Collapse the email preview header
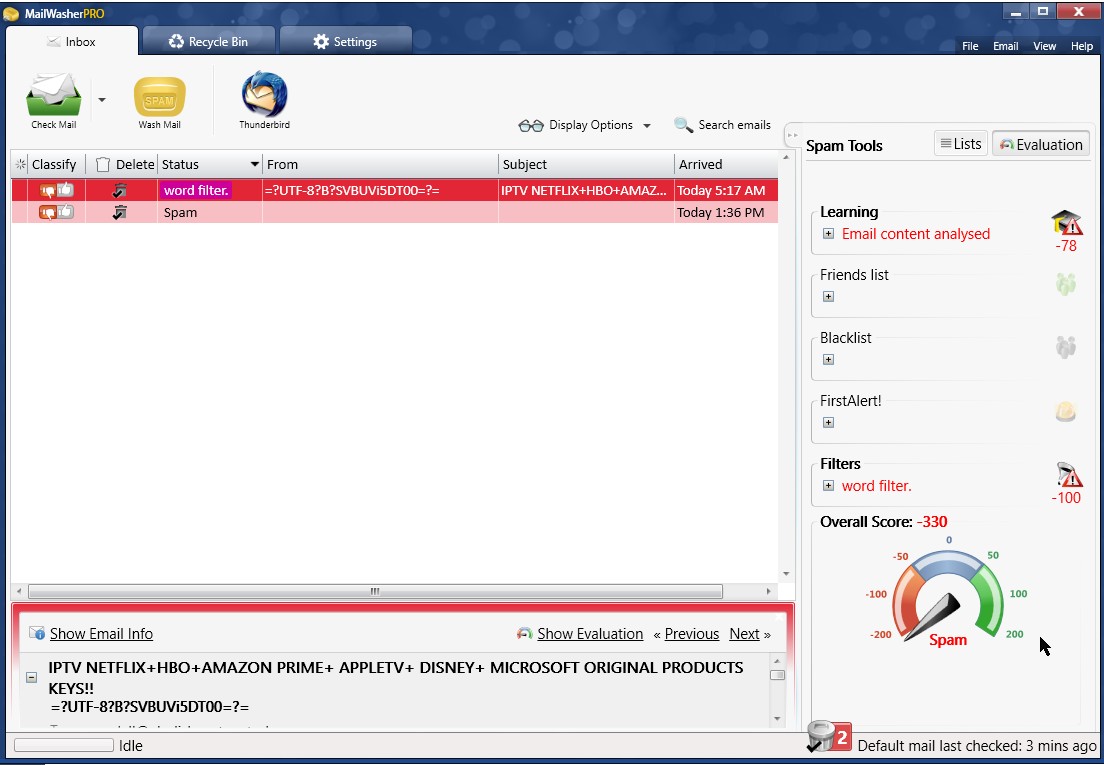 point(32,677)
